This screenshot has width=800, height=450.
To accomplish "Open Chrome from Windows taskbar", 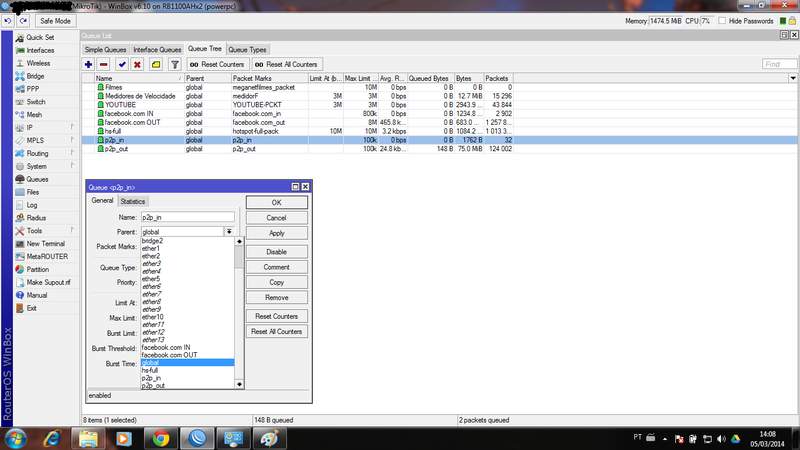I will 161,438.
